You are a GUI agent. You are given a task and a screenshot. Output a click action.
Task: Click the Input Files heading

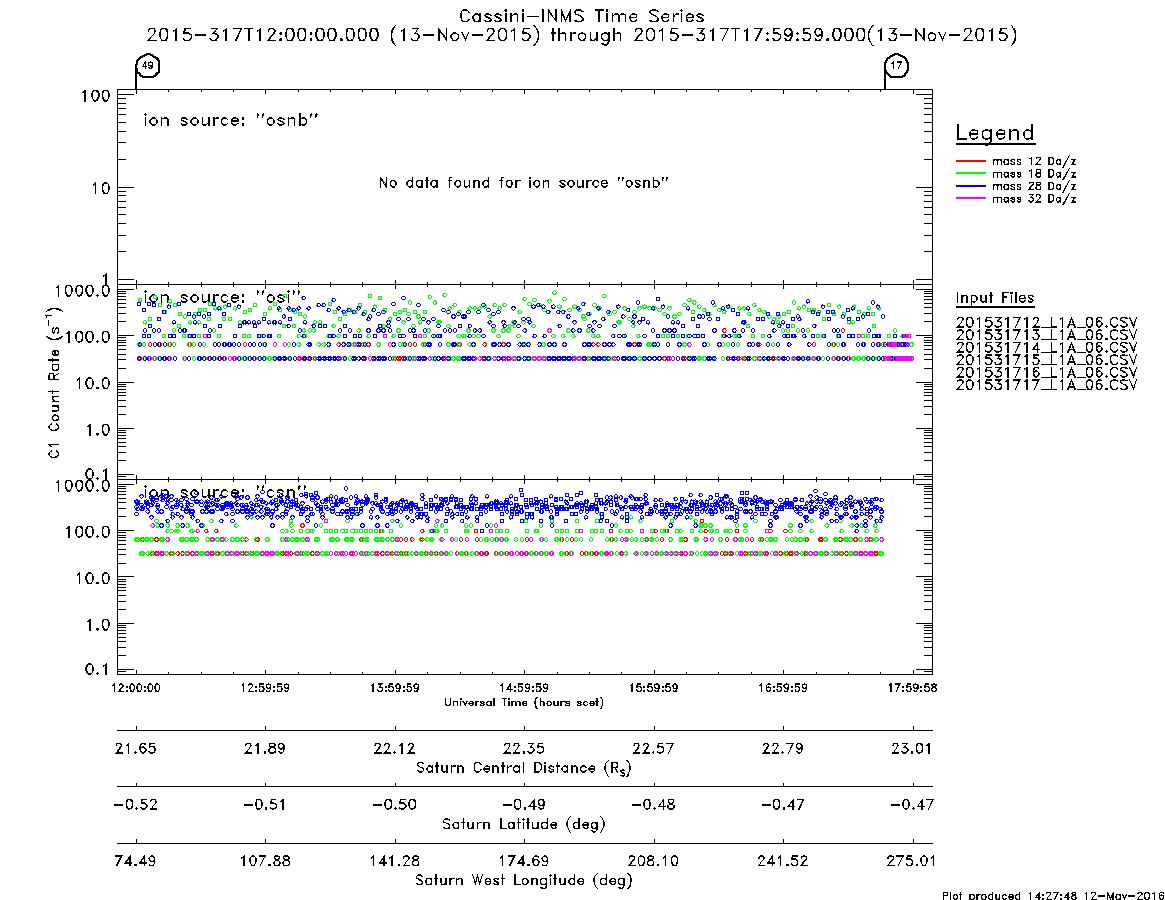tap(995, 298)
